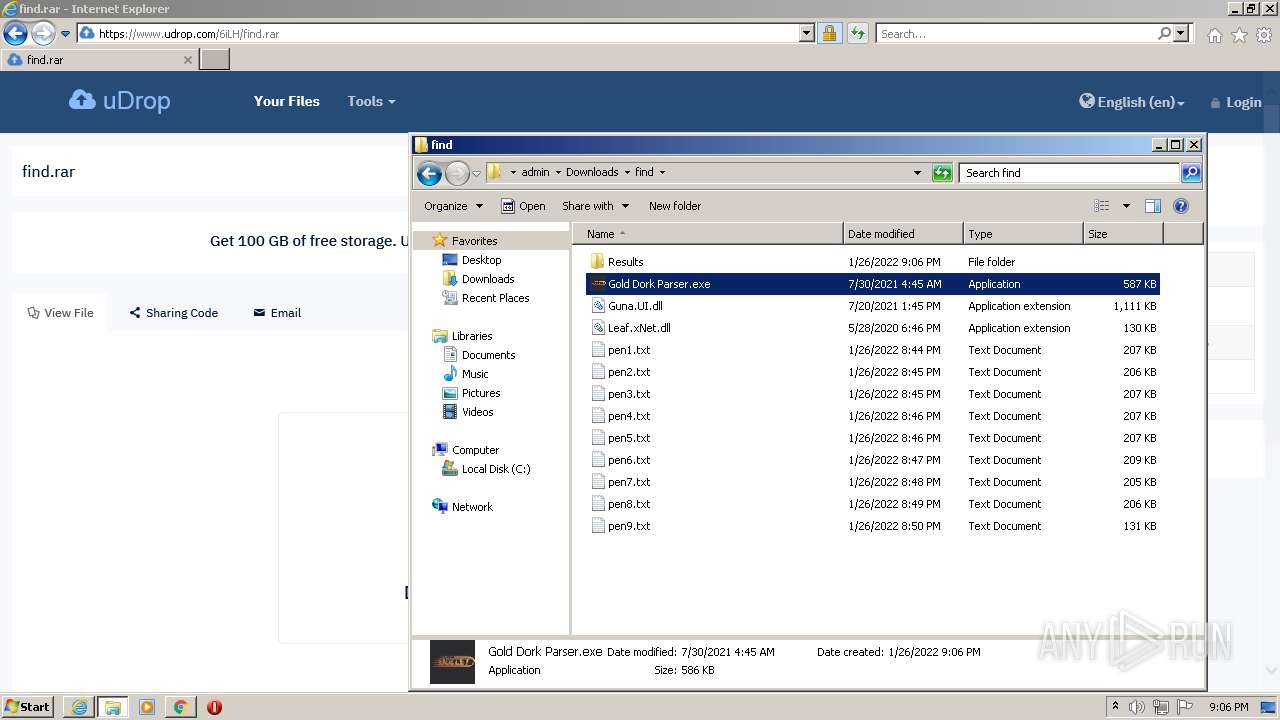Viewport: 1280px width, 720px height.
Task: Open Pictures library
Action: (480, 393)
